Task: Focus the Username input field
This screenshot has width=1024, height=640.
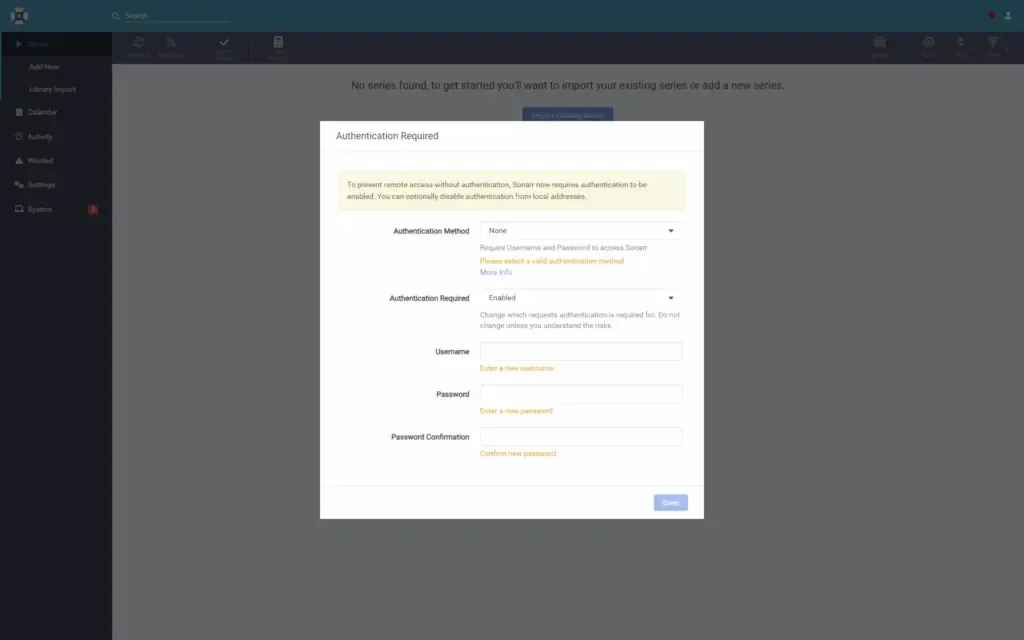Action: [581, 351]
